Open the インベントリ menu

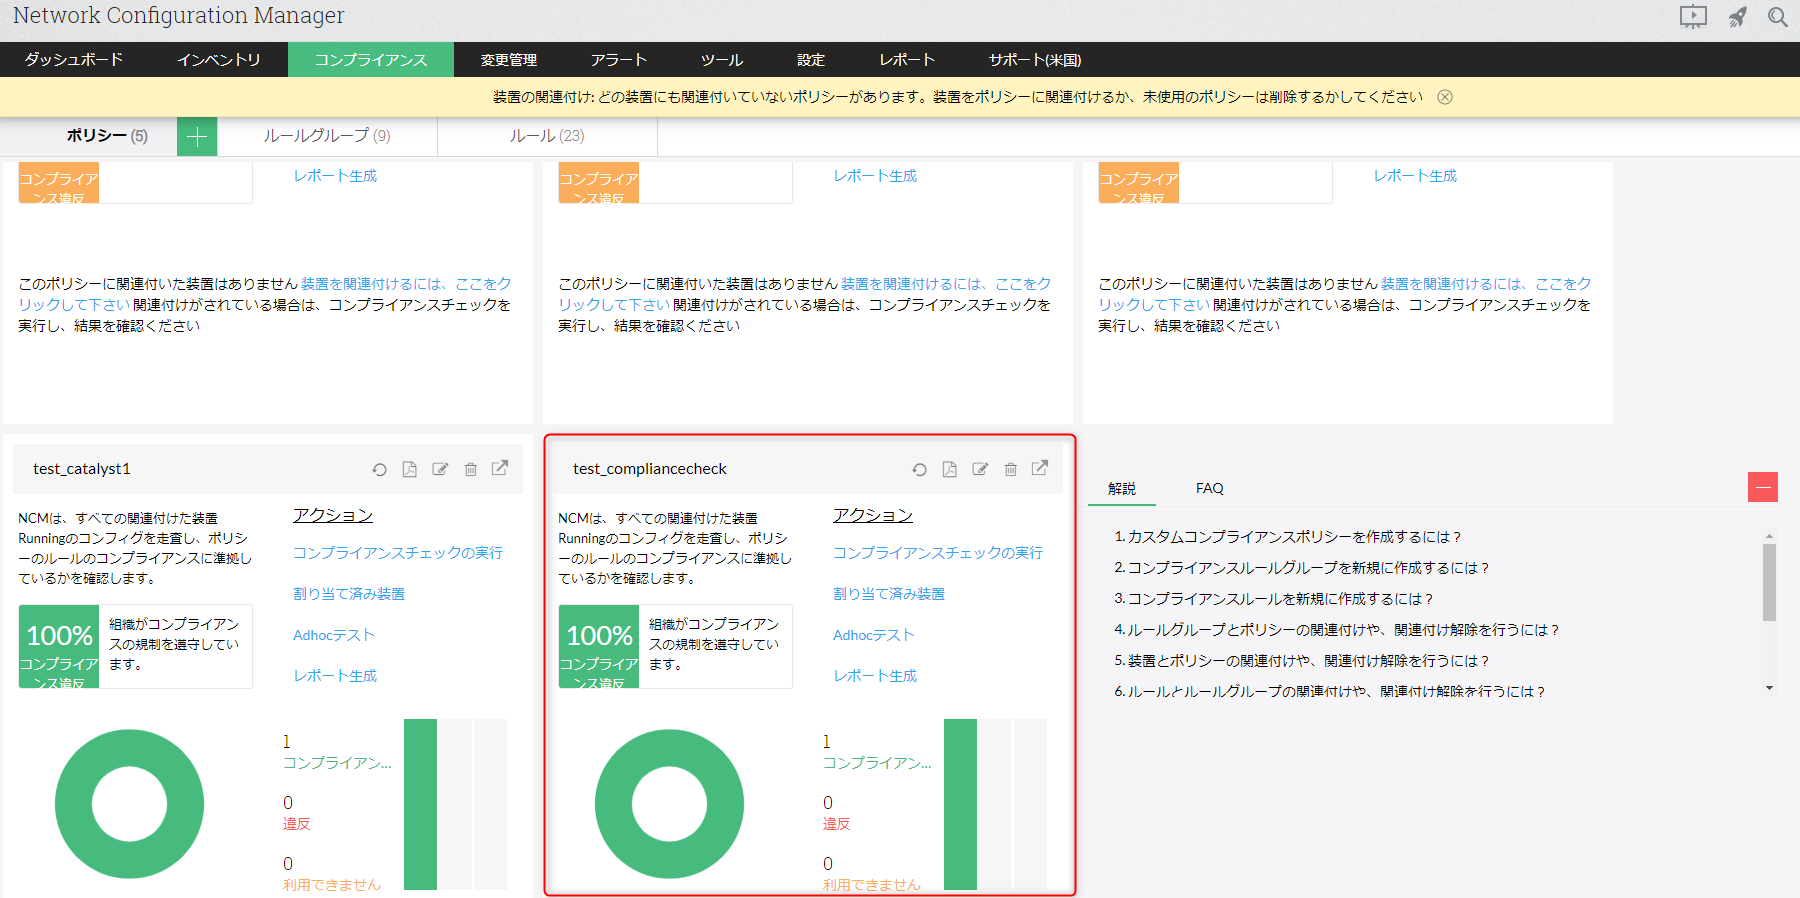pyautogui.click(x=218, y=60)
